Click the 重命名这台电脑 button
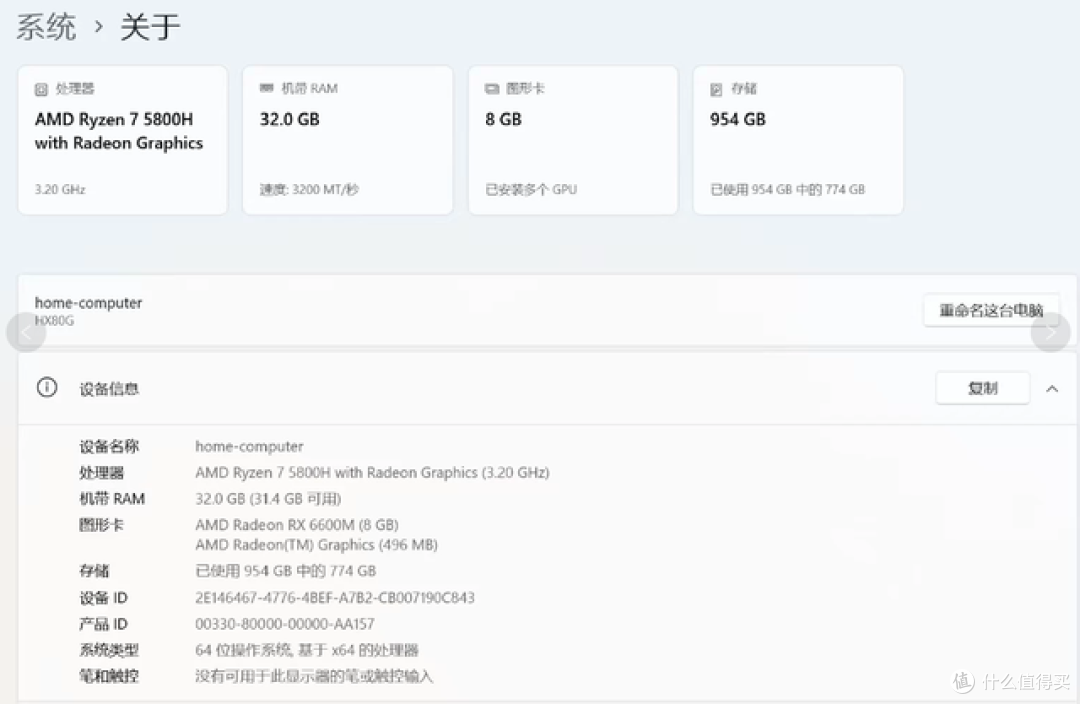This screenshot has width=1080, height=704. [991, 310]
